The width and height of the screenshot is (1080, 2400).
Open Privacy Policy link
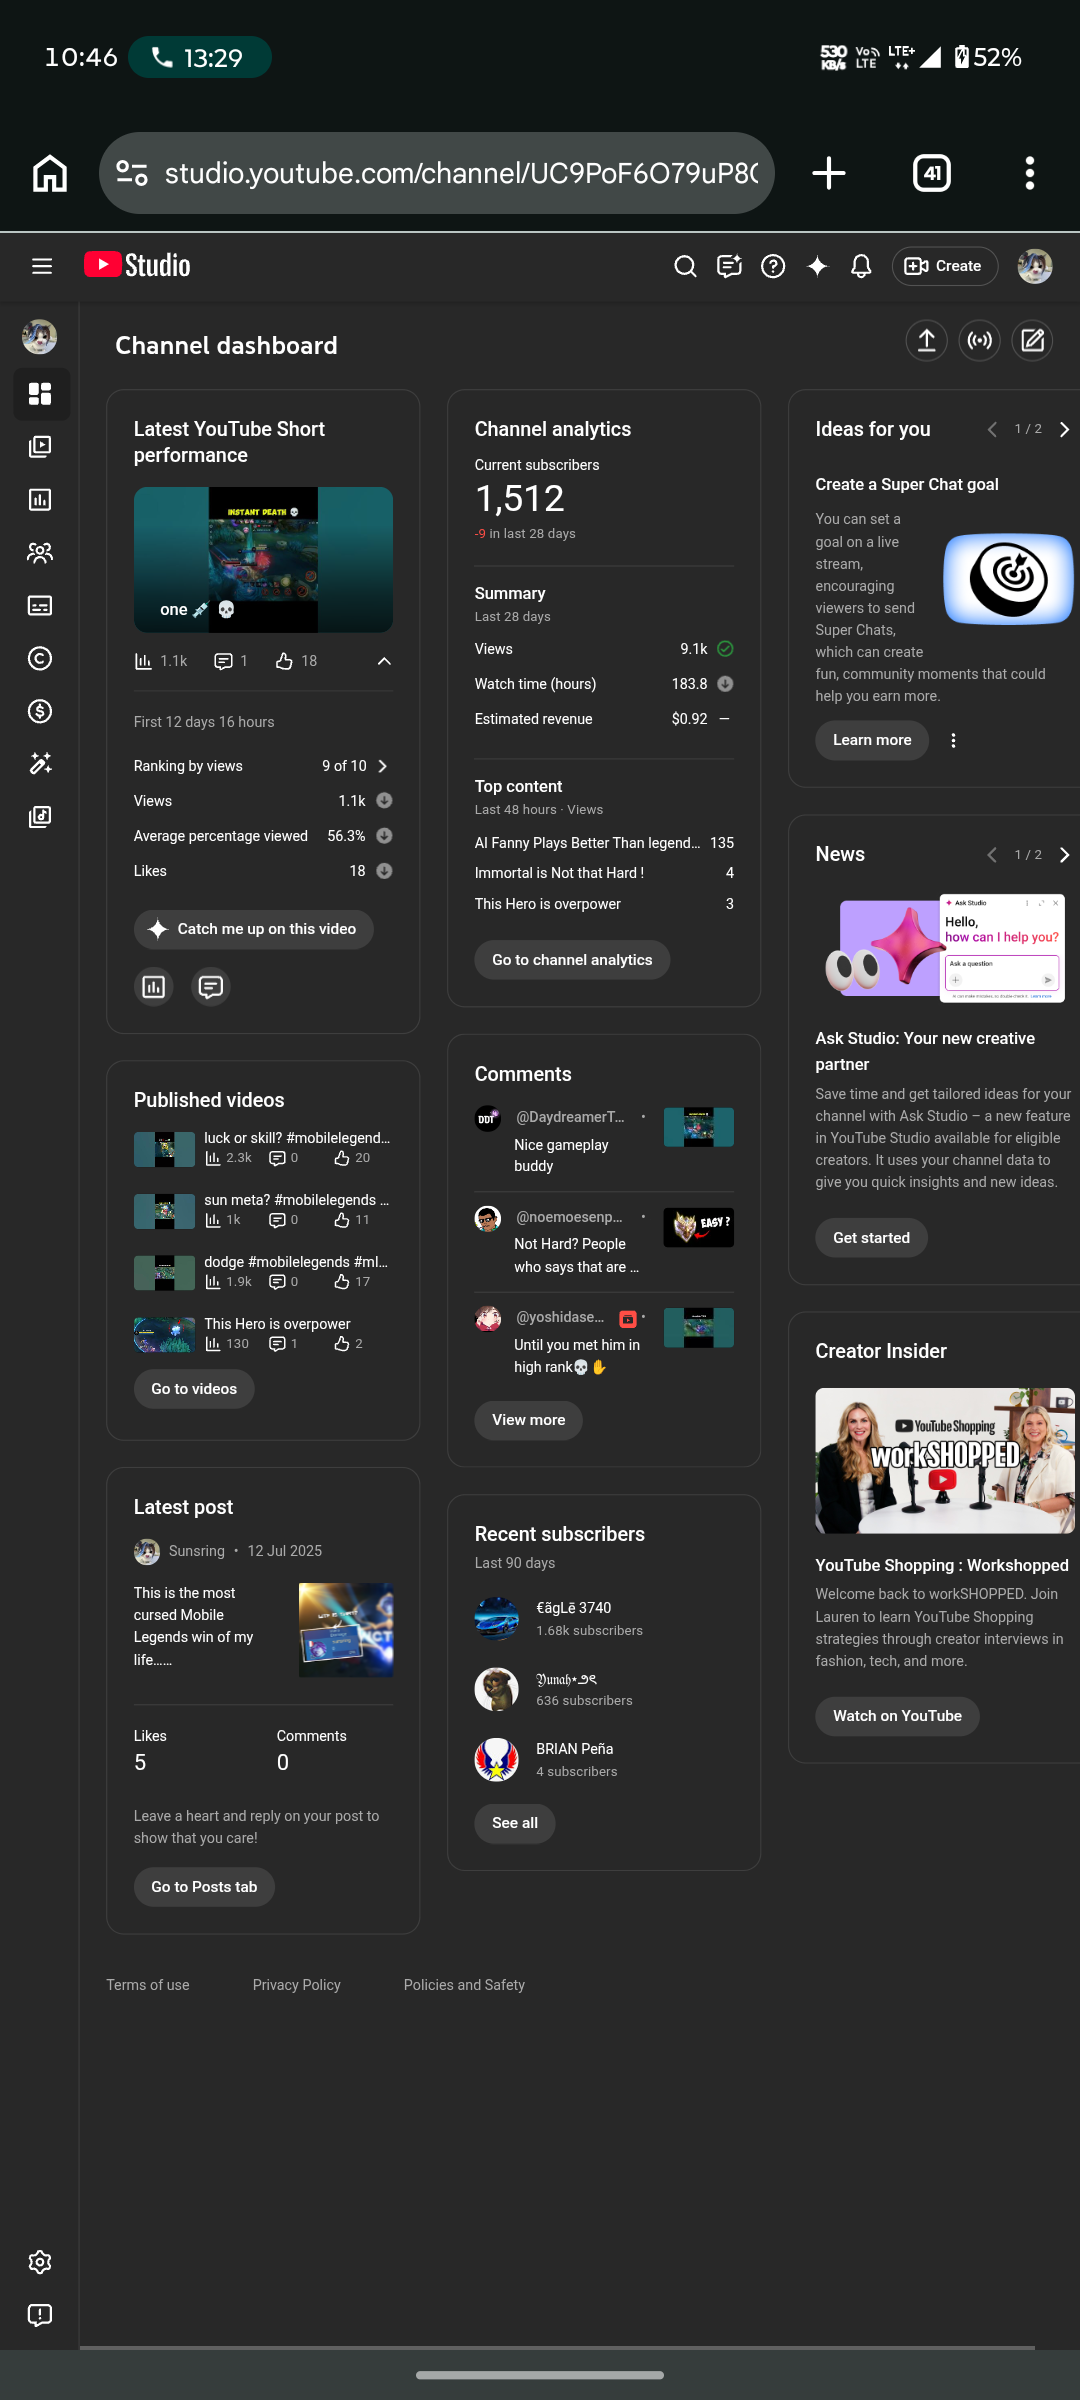(297, 1985)
